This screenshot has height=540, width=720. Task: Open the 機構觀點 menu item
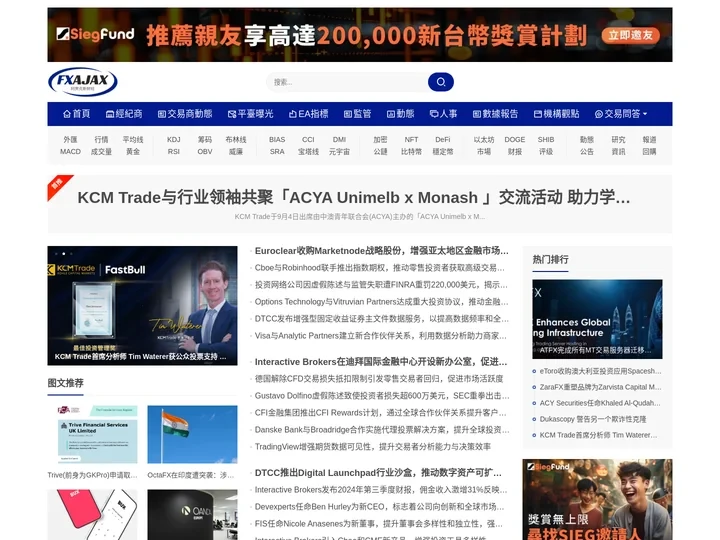pyautogui.click(x=557, y=114)
